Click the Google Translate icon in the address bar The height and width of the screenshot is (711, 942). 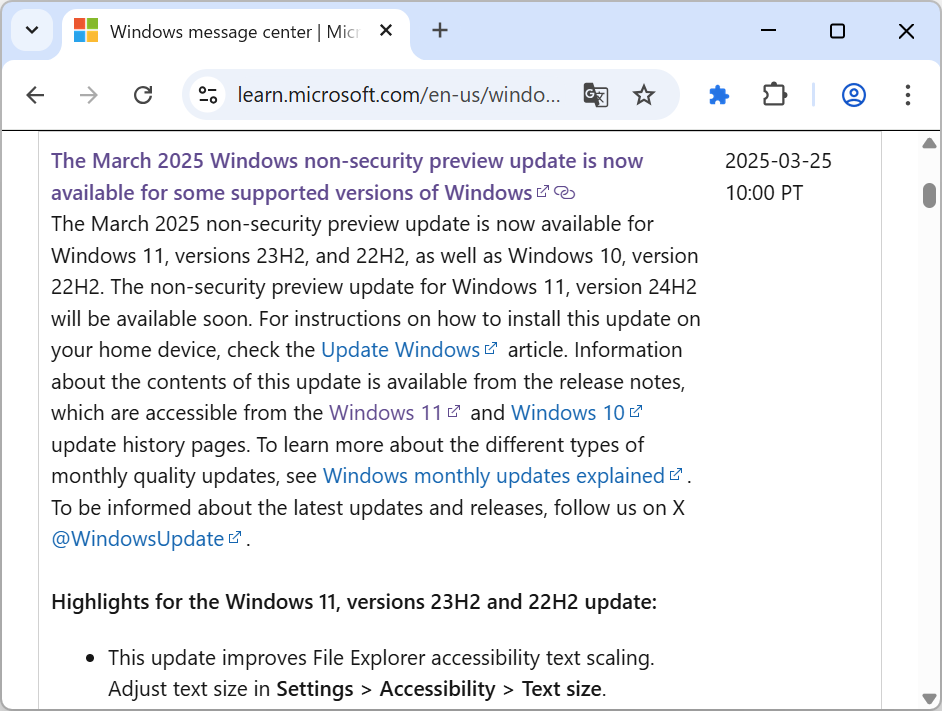[596, 95]
